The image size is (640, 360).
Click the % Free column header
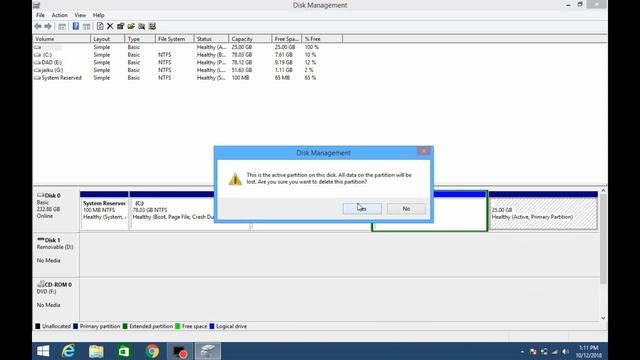[322, 39]
